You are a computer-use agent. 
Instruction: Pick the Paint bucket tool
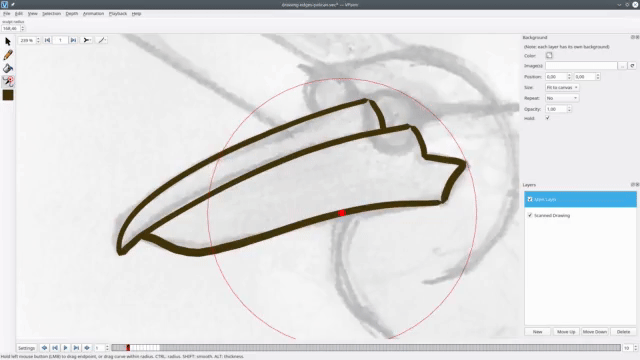pos(8,68)
